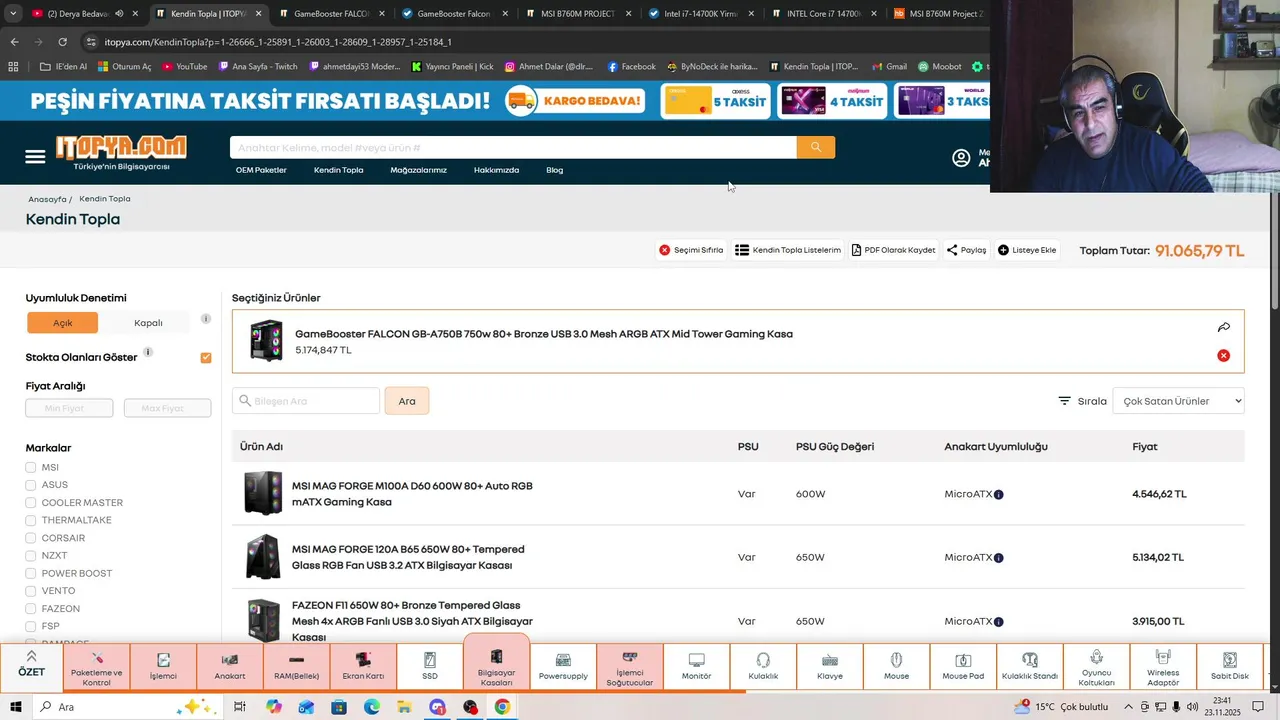
Task: Open Windows Start menu
Action: [16, 707]
